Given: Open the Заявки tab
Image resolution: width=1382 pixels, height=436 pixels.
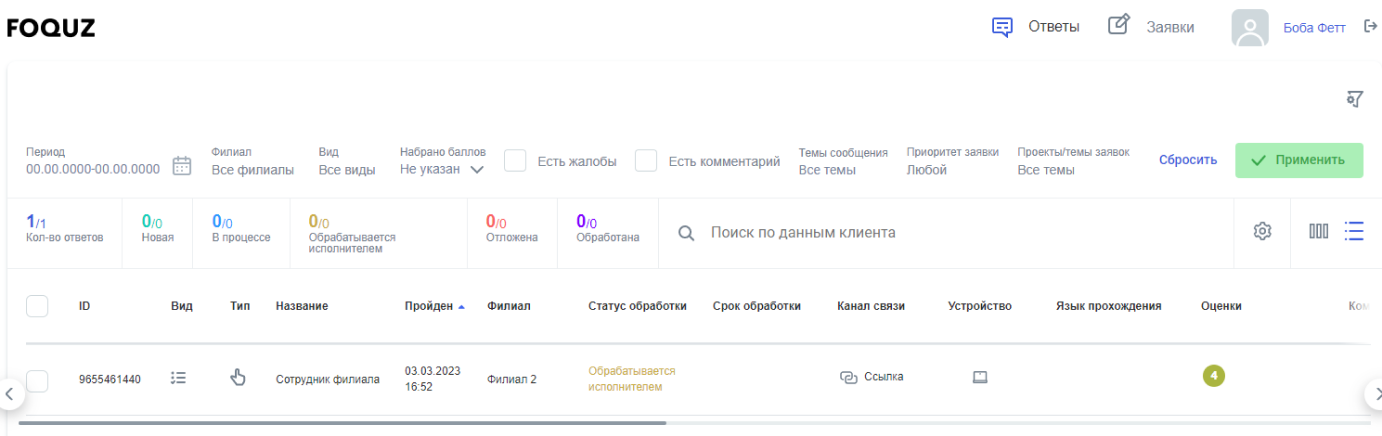Looking at the screenshot, I should point(1152,27).
